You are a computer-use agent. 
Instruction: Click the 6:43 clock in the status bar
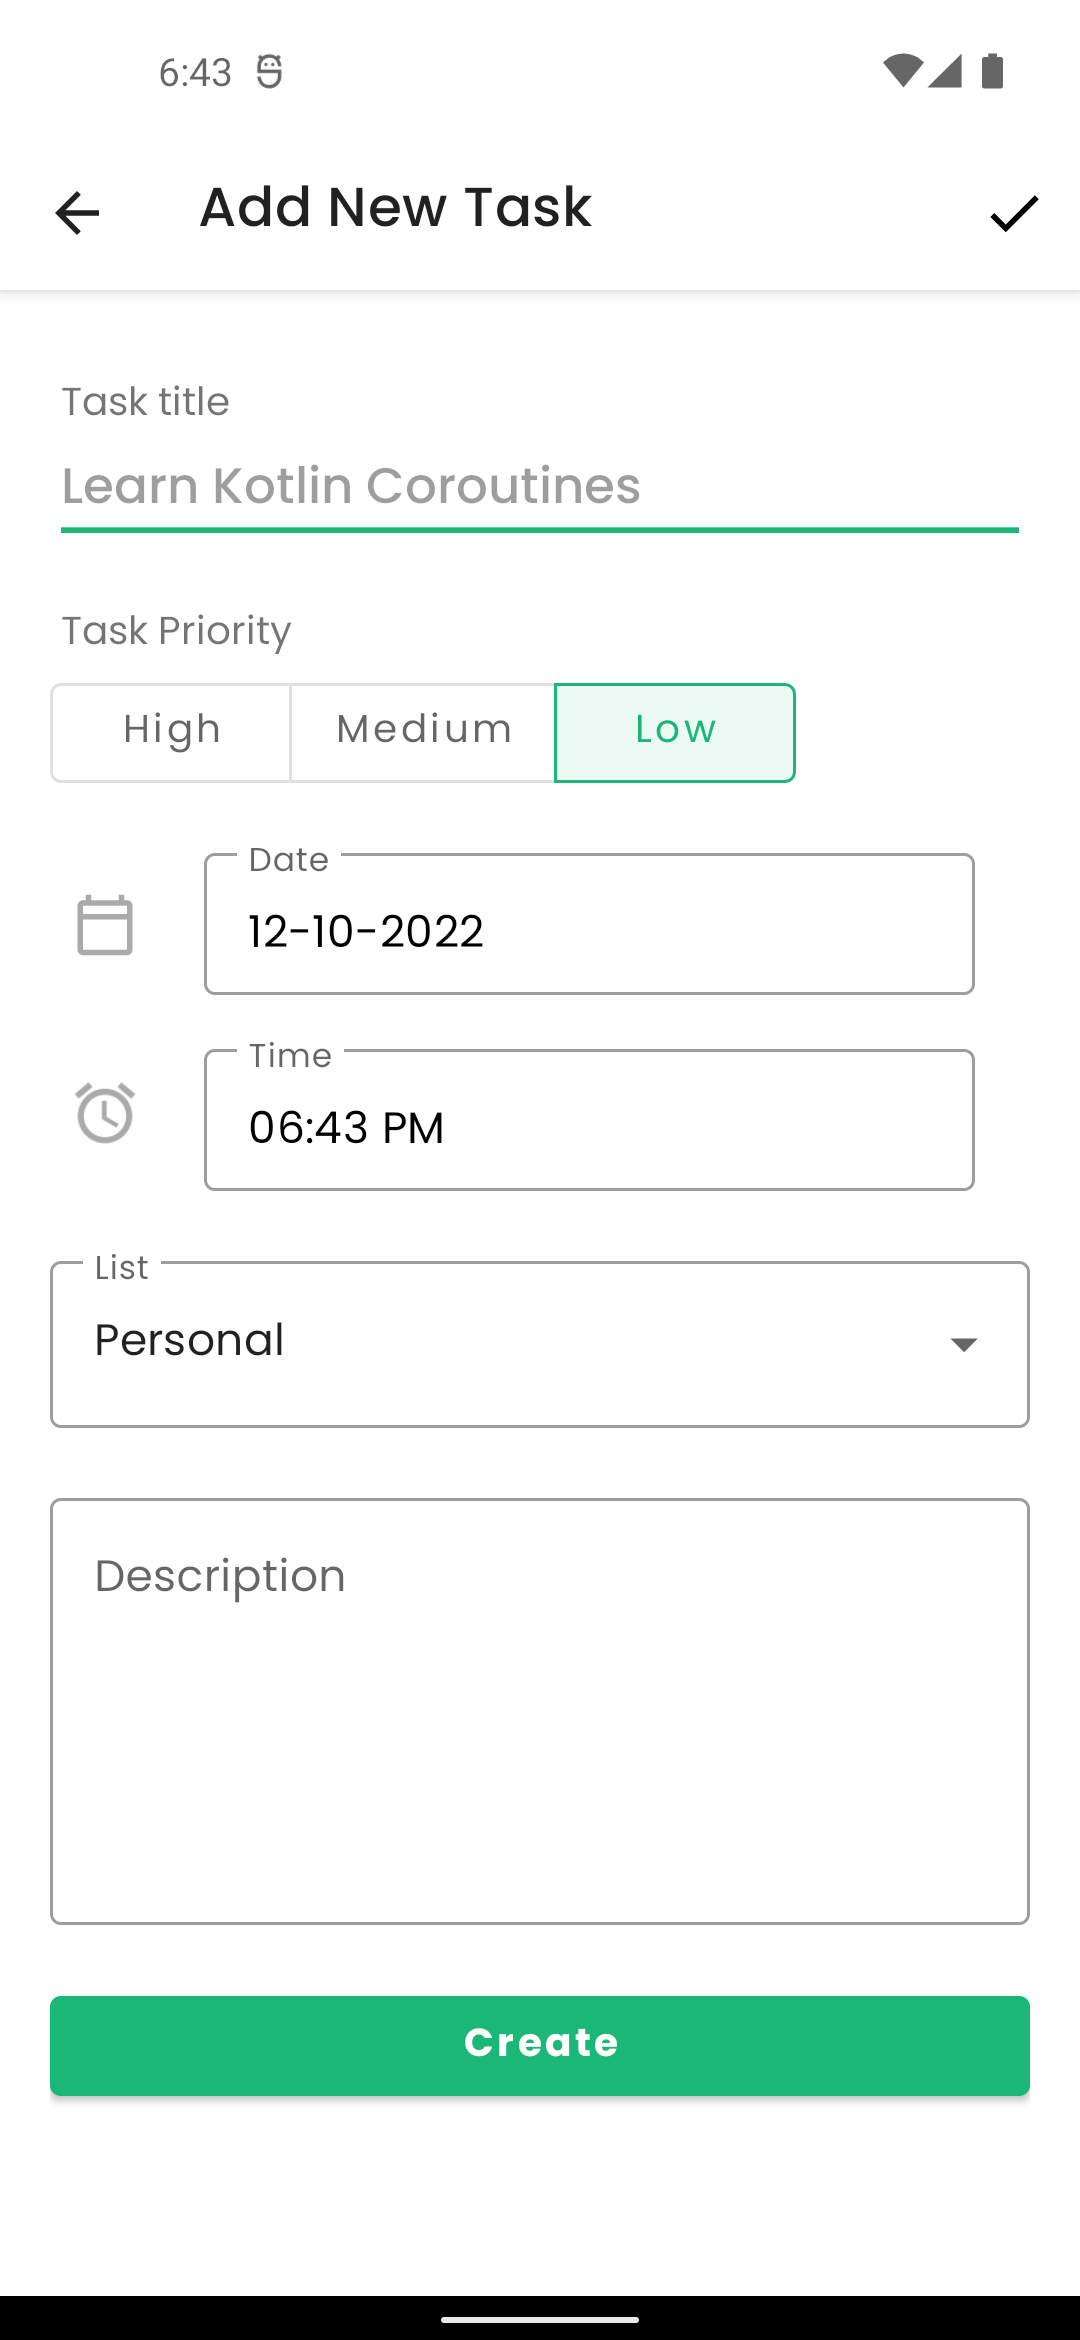point(195,71)
